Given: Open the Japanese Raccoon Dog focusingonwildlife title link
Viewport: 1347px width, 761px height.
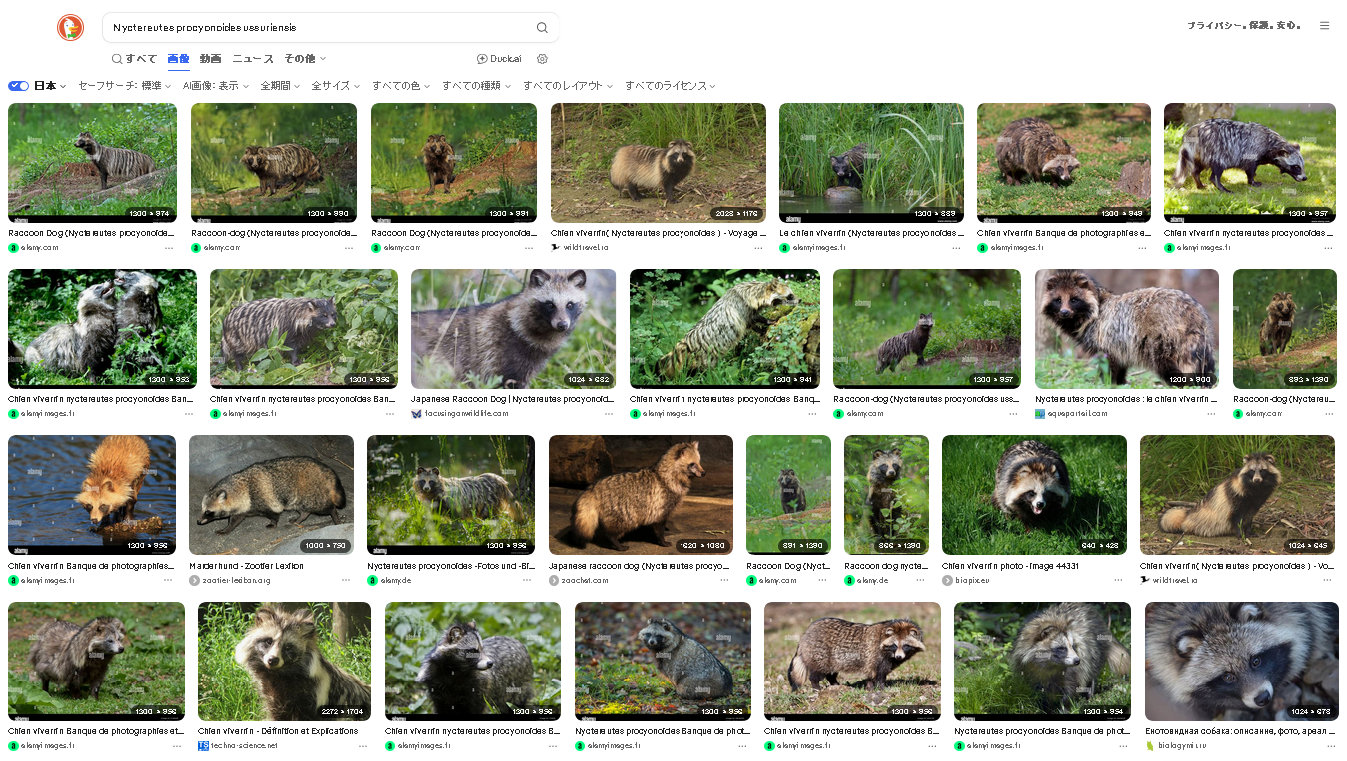Looking at the screenshot, I should click(x=512, y=399).
